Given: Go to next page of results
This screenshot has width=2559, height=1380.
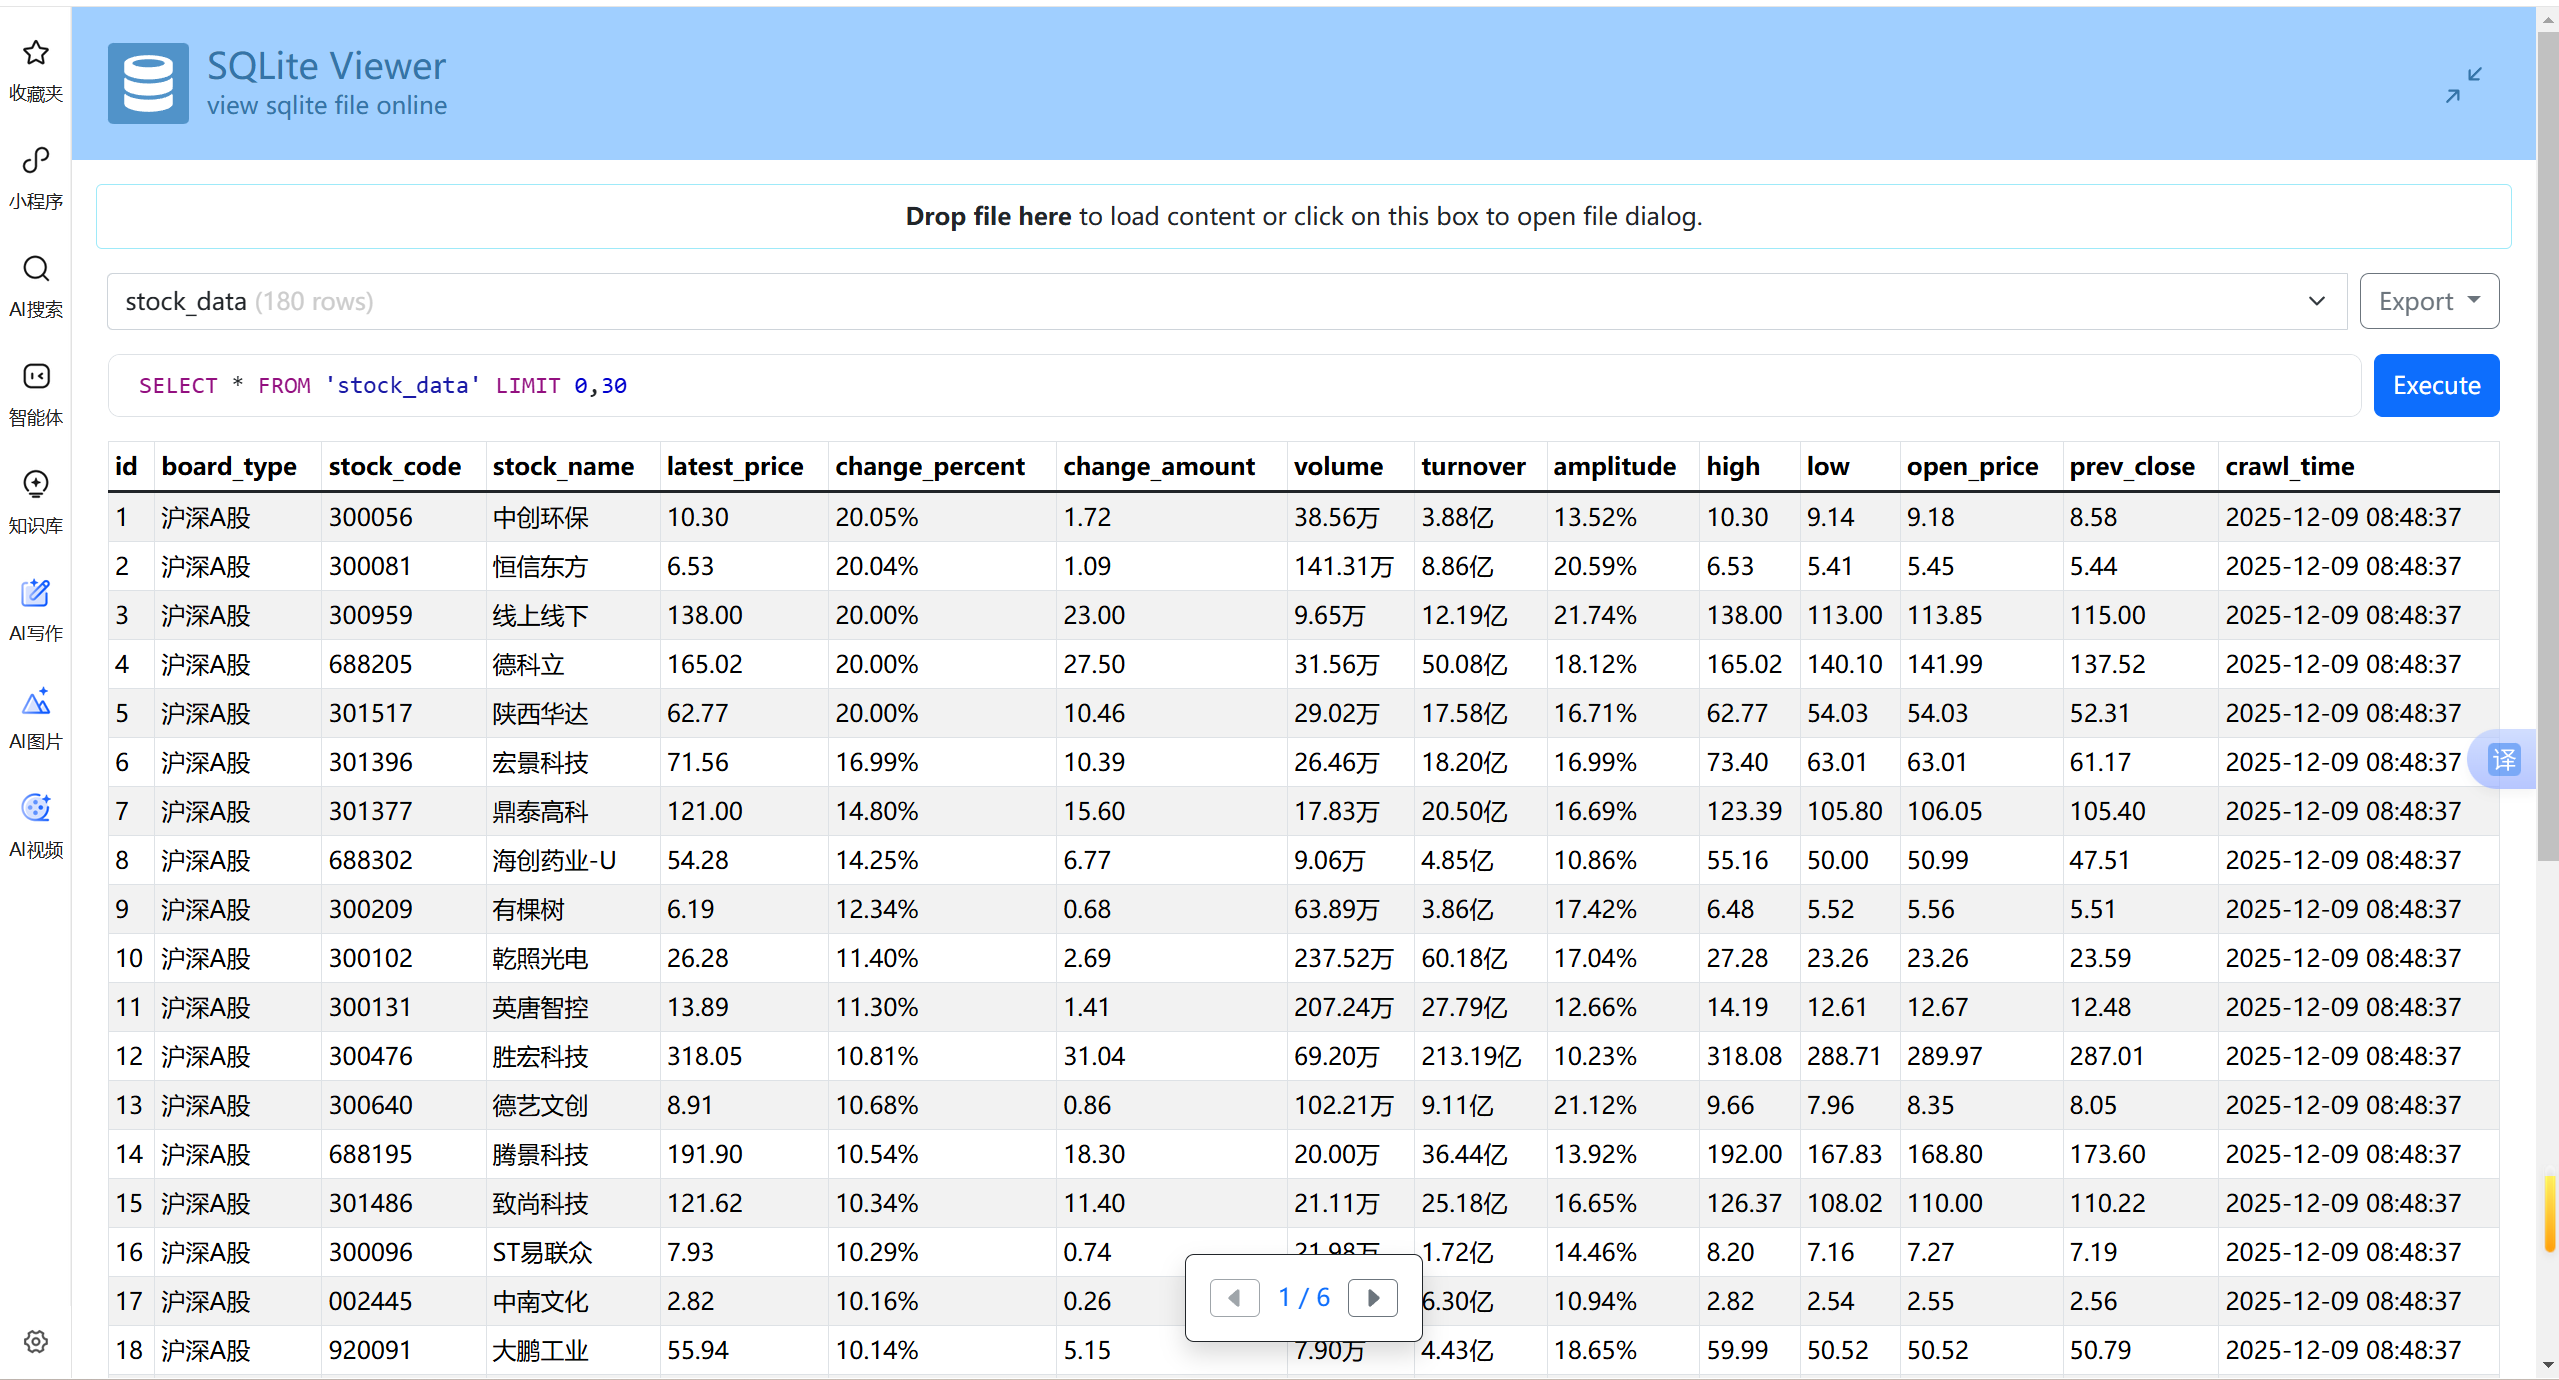Looking at the screenshot, I should coord(1373,1298).
